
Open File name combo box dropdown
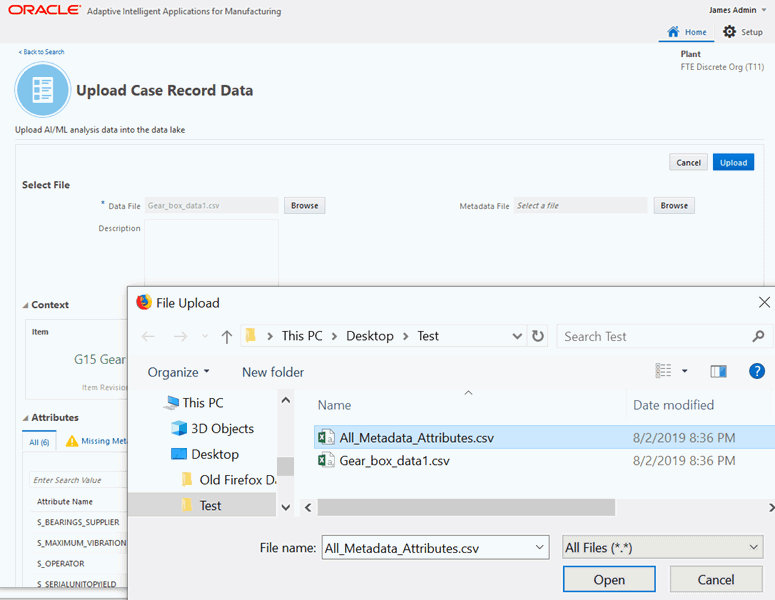(539, 547)
